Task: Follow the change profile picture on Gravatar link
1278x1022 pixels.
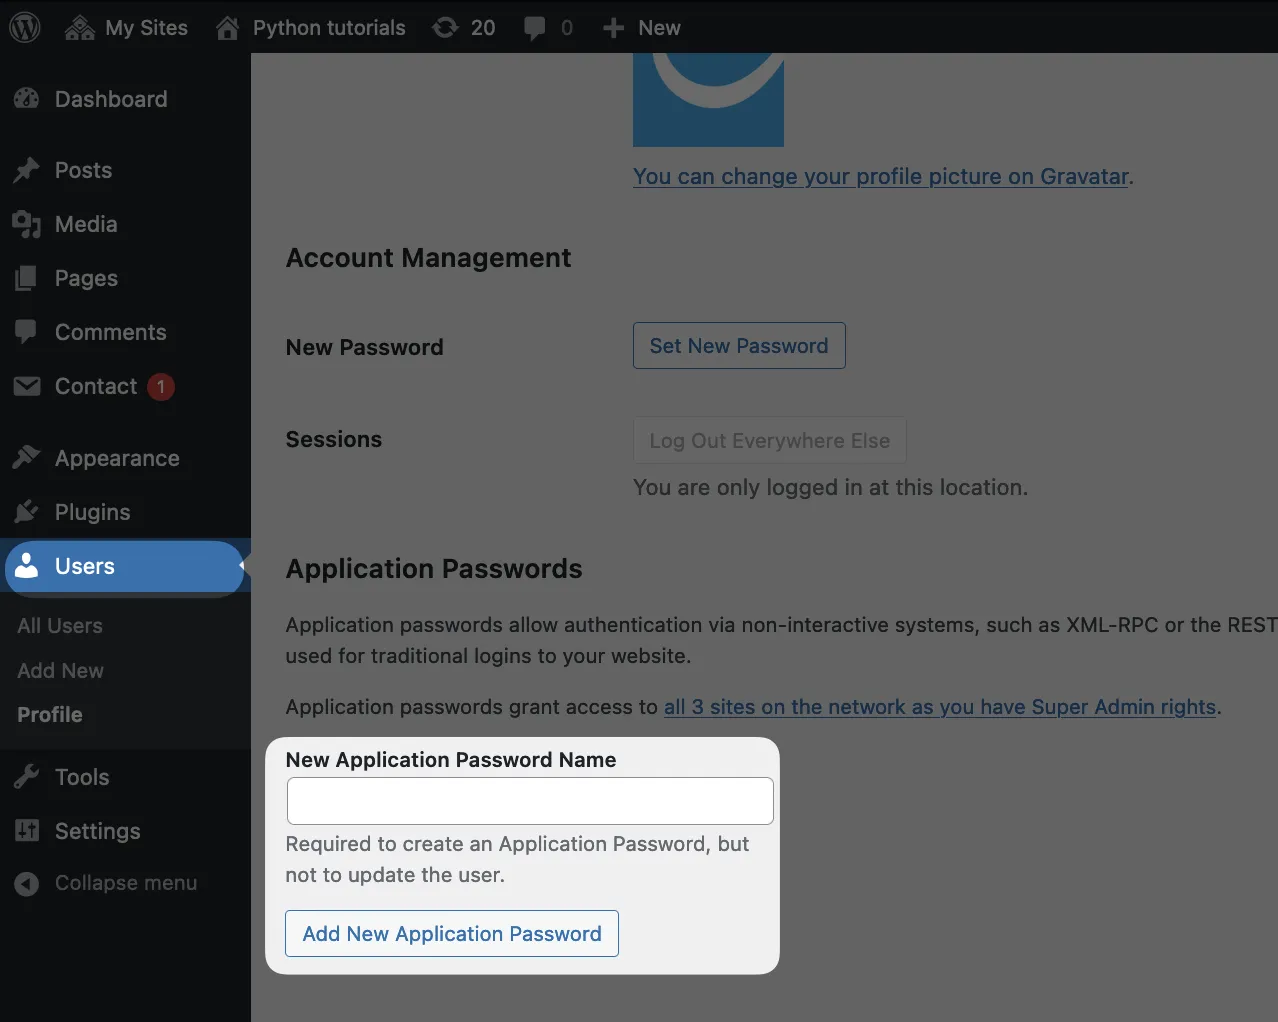Action: click(881, 177)
